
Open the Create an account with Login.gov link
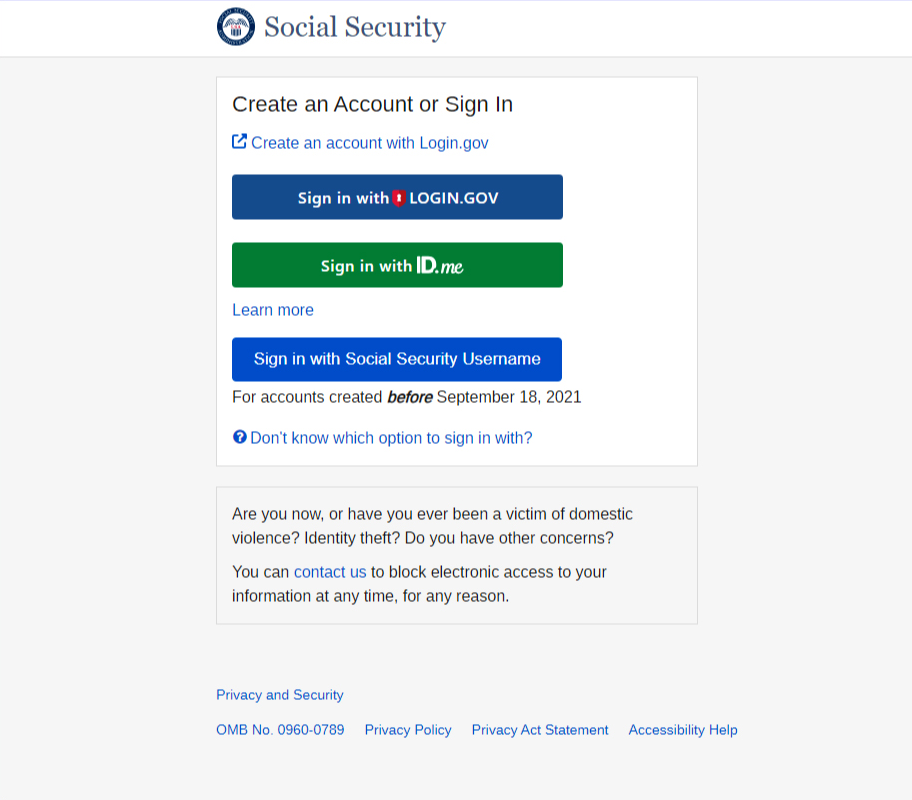pyautogui.click(x=369, y=143)
